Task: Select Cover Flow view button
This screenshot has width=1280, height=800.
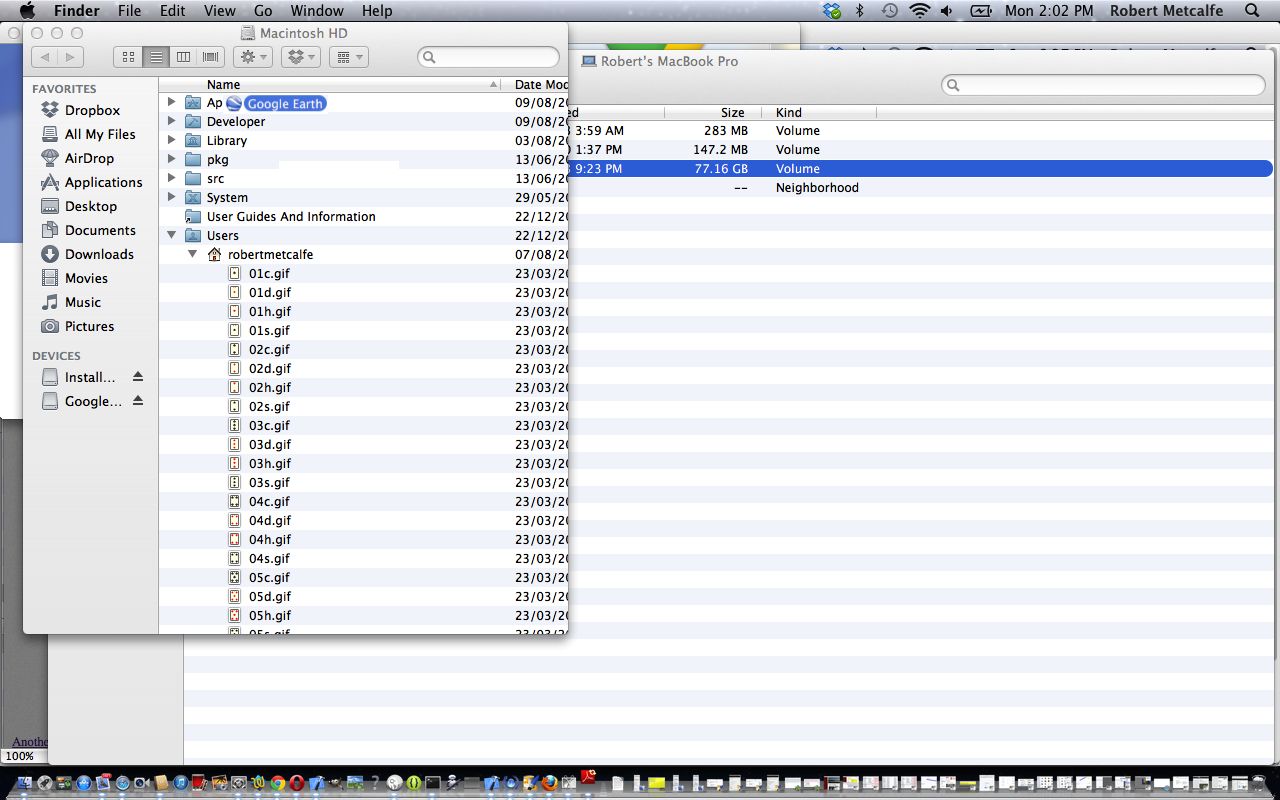Action: coord(211,57)
